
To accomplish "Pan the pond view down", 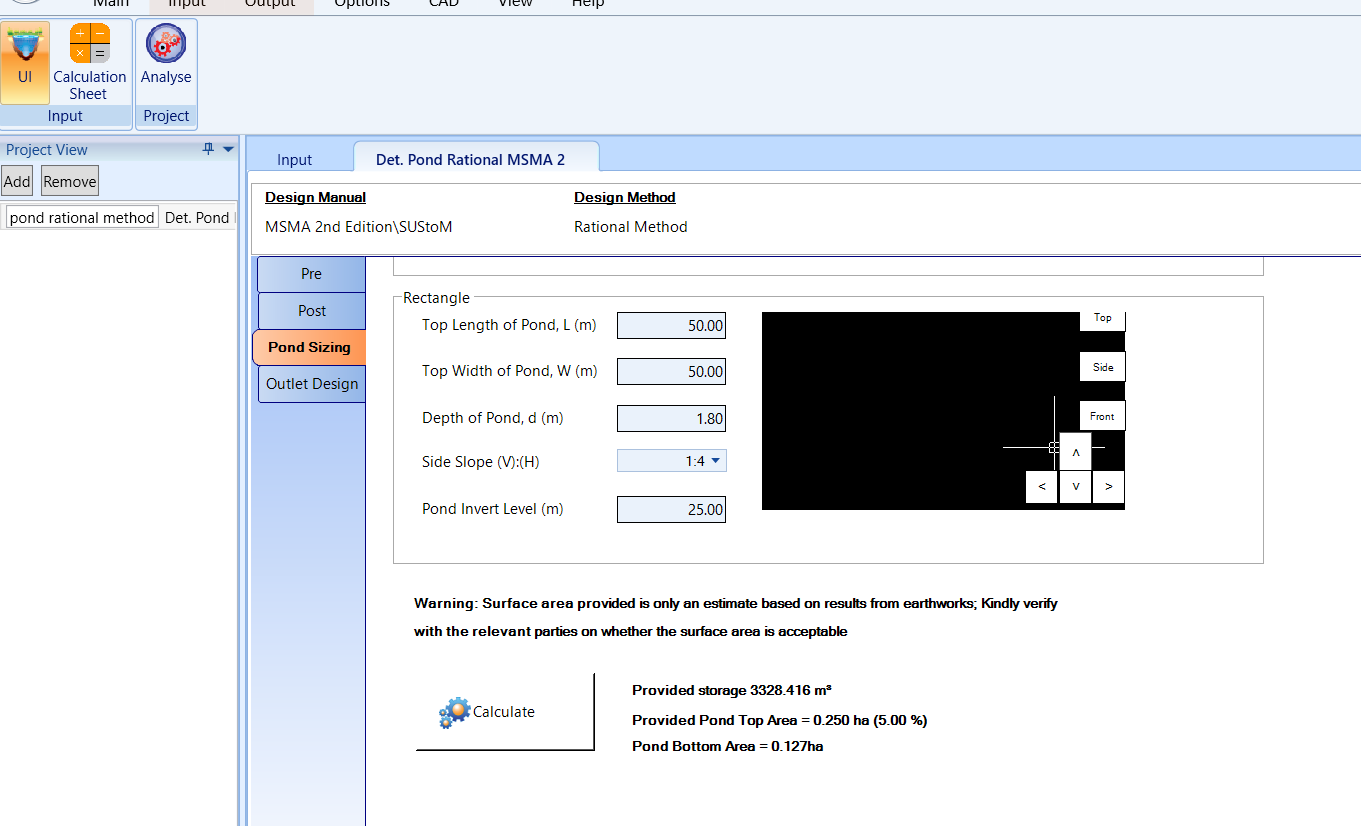I will 1075,486.
